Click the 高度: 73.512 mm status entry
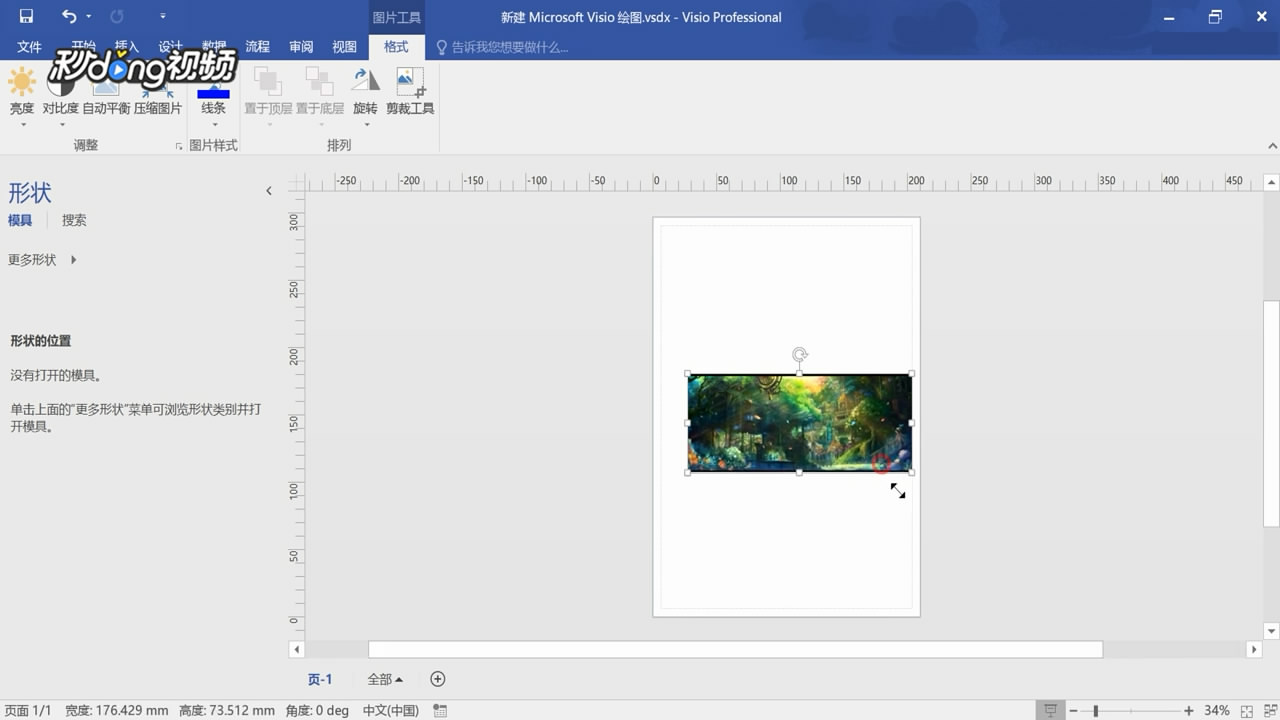Viewport: 1280px width, 720px height. click(x=226, y=710)
